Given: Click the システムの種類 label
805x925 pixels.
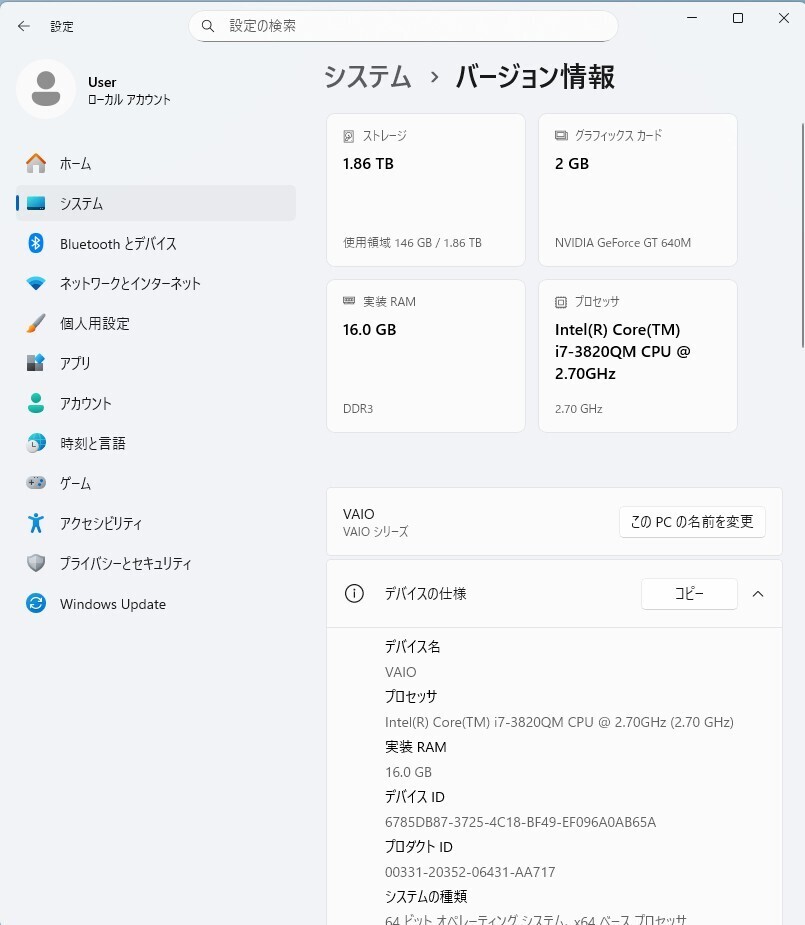Looking at the screenshot, I should [x=426, y=897].
